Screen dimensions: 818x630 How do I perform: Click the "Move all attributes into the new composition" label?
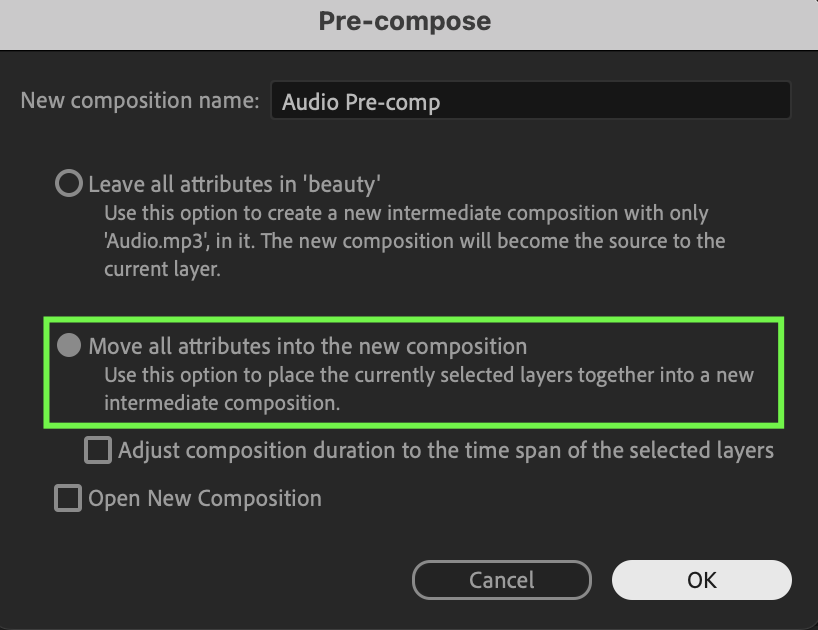[307, 346]
